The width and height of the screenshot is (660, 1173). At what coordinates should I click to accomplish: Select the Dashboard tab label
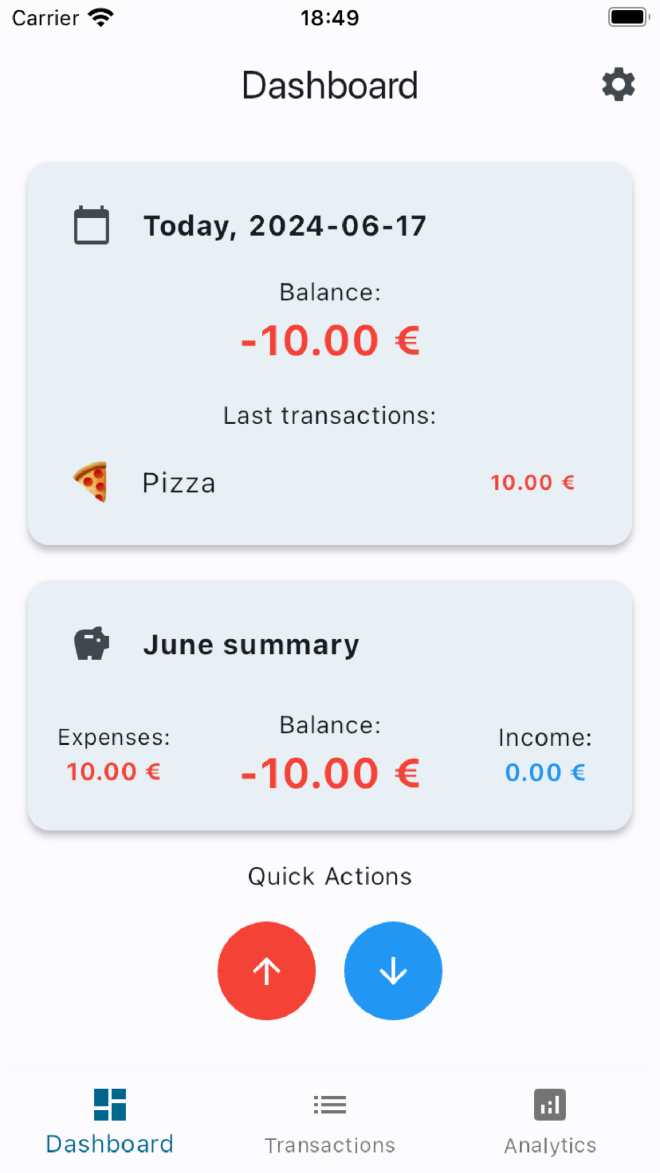tap(109, 1143)
